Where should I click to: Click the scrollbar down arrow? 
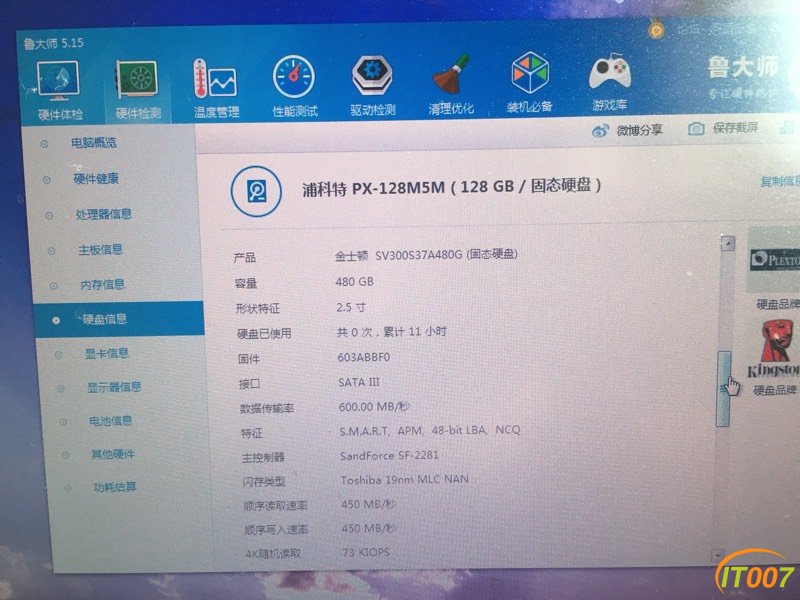(718, 555)
